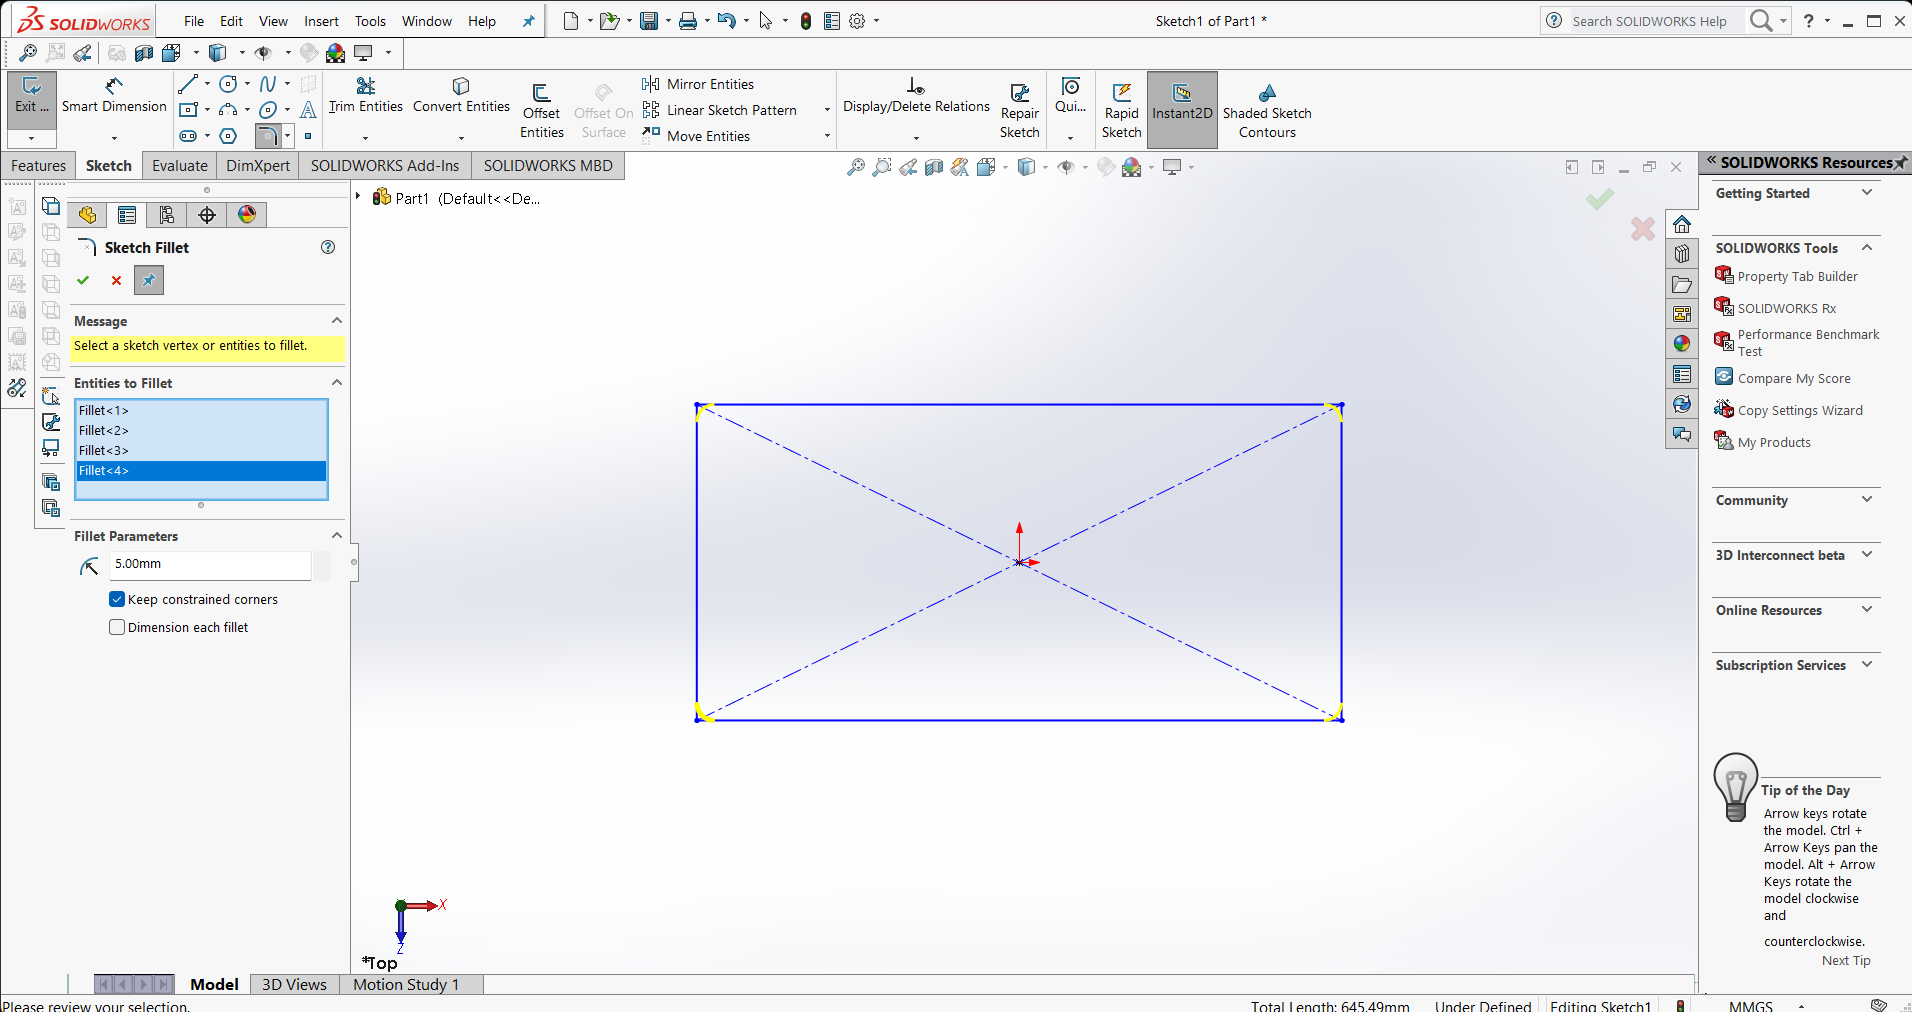Viewport: 1912px width, 1012px height.
Task: Click Convert Entities icon
Action: [461, 86]
